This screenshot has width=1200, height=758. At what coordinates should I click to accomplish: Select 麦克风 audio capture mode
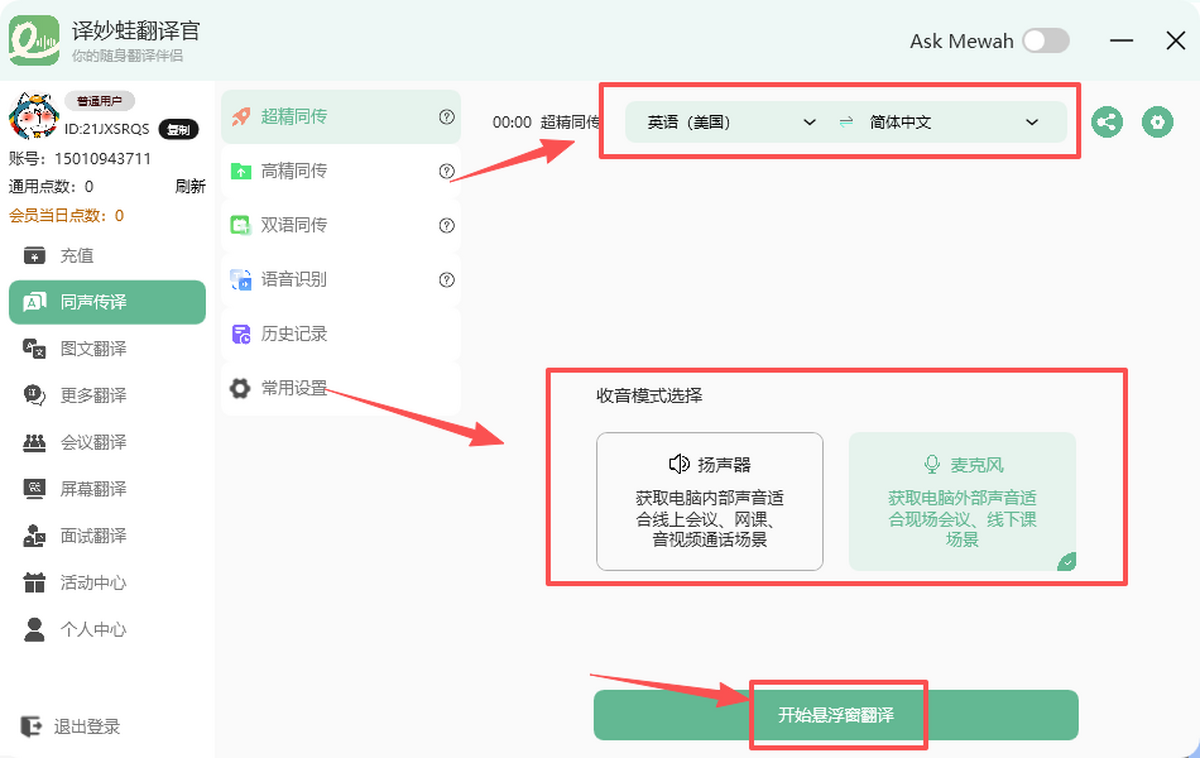point(962,501)
